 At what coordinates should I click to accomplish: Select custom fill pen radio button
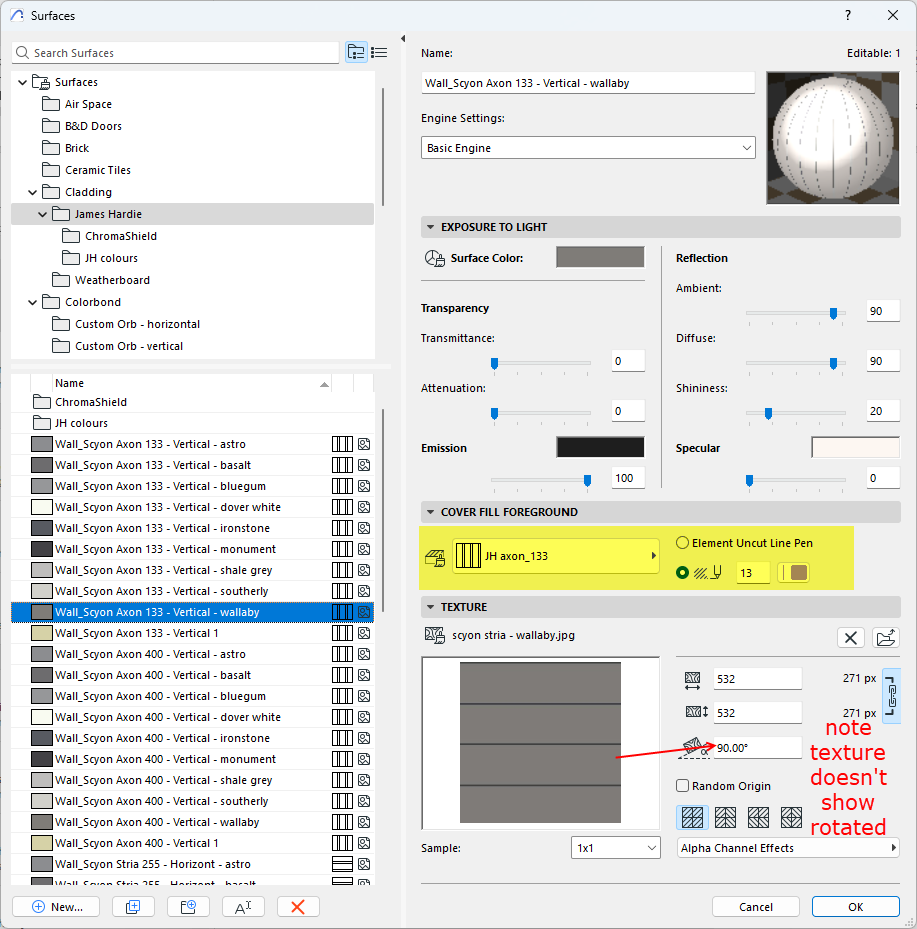682,573
